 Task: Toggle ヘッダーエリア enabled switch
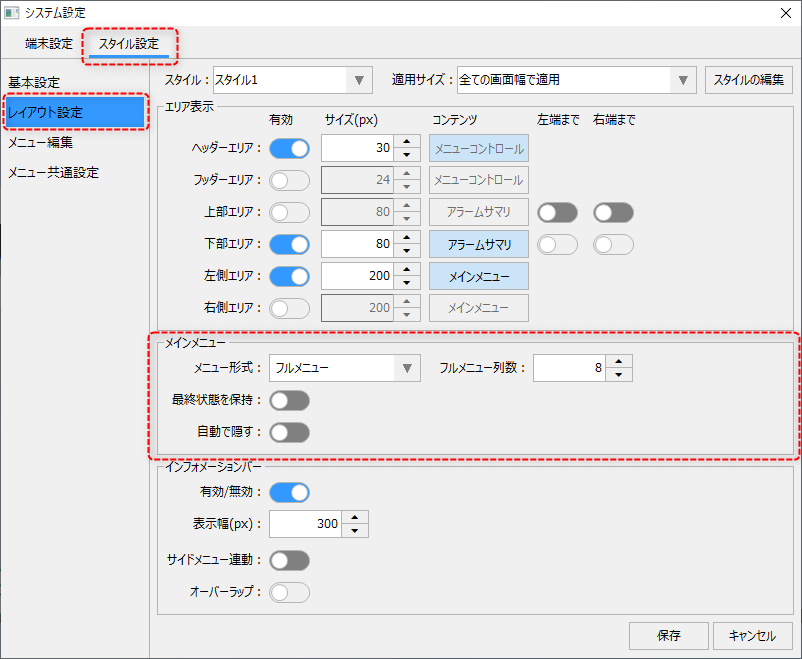(x=289, y=149)
